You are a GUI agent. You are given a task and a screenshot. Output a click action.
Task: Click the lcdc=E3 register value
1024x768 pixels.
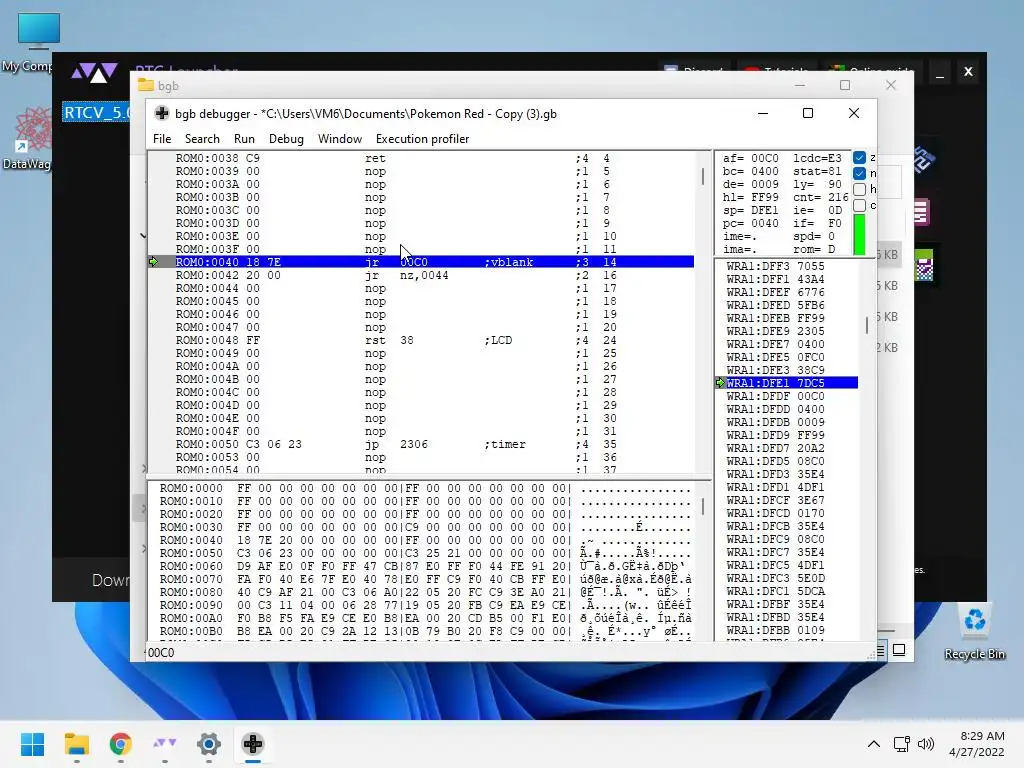click(x=817, y=158)
